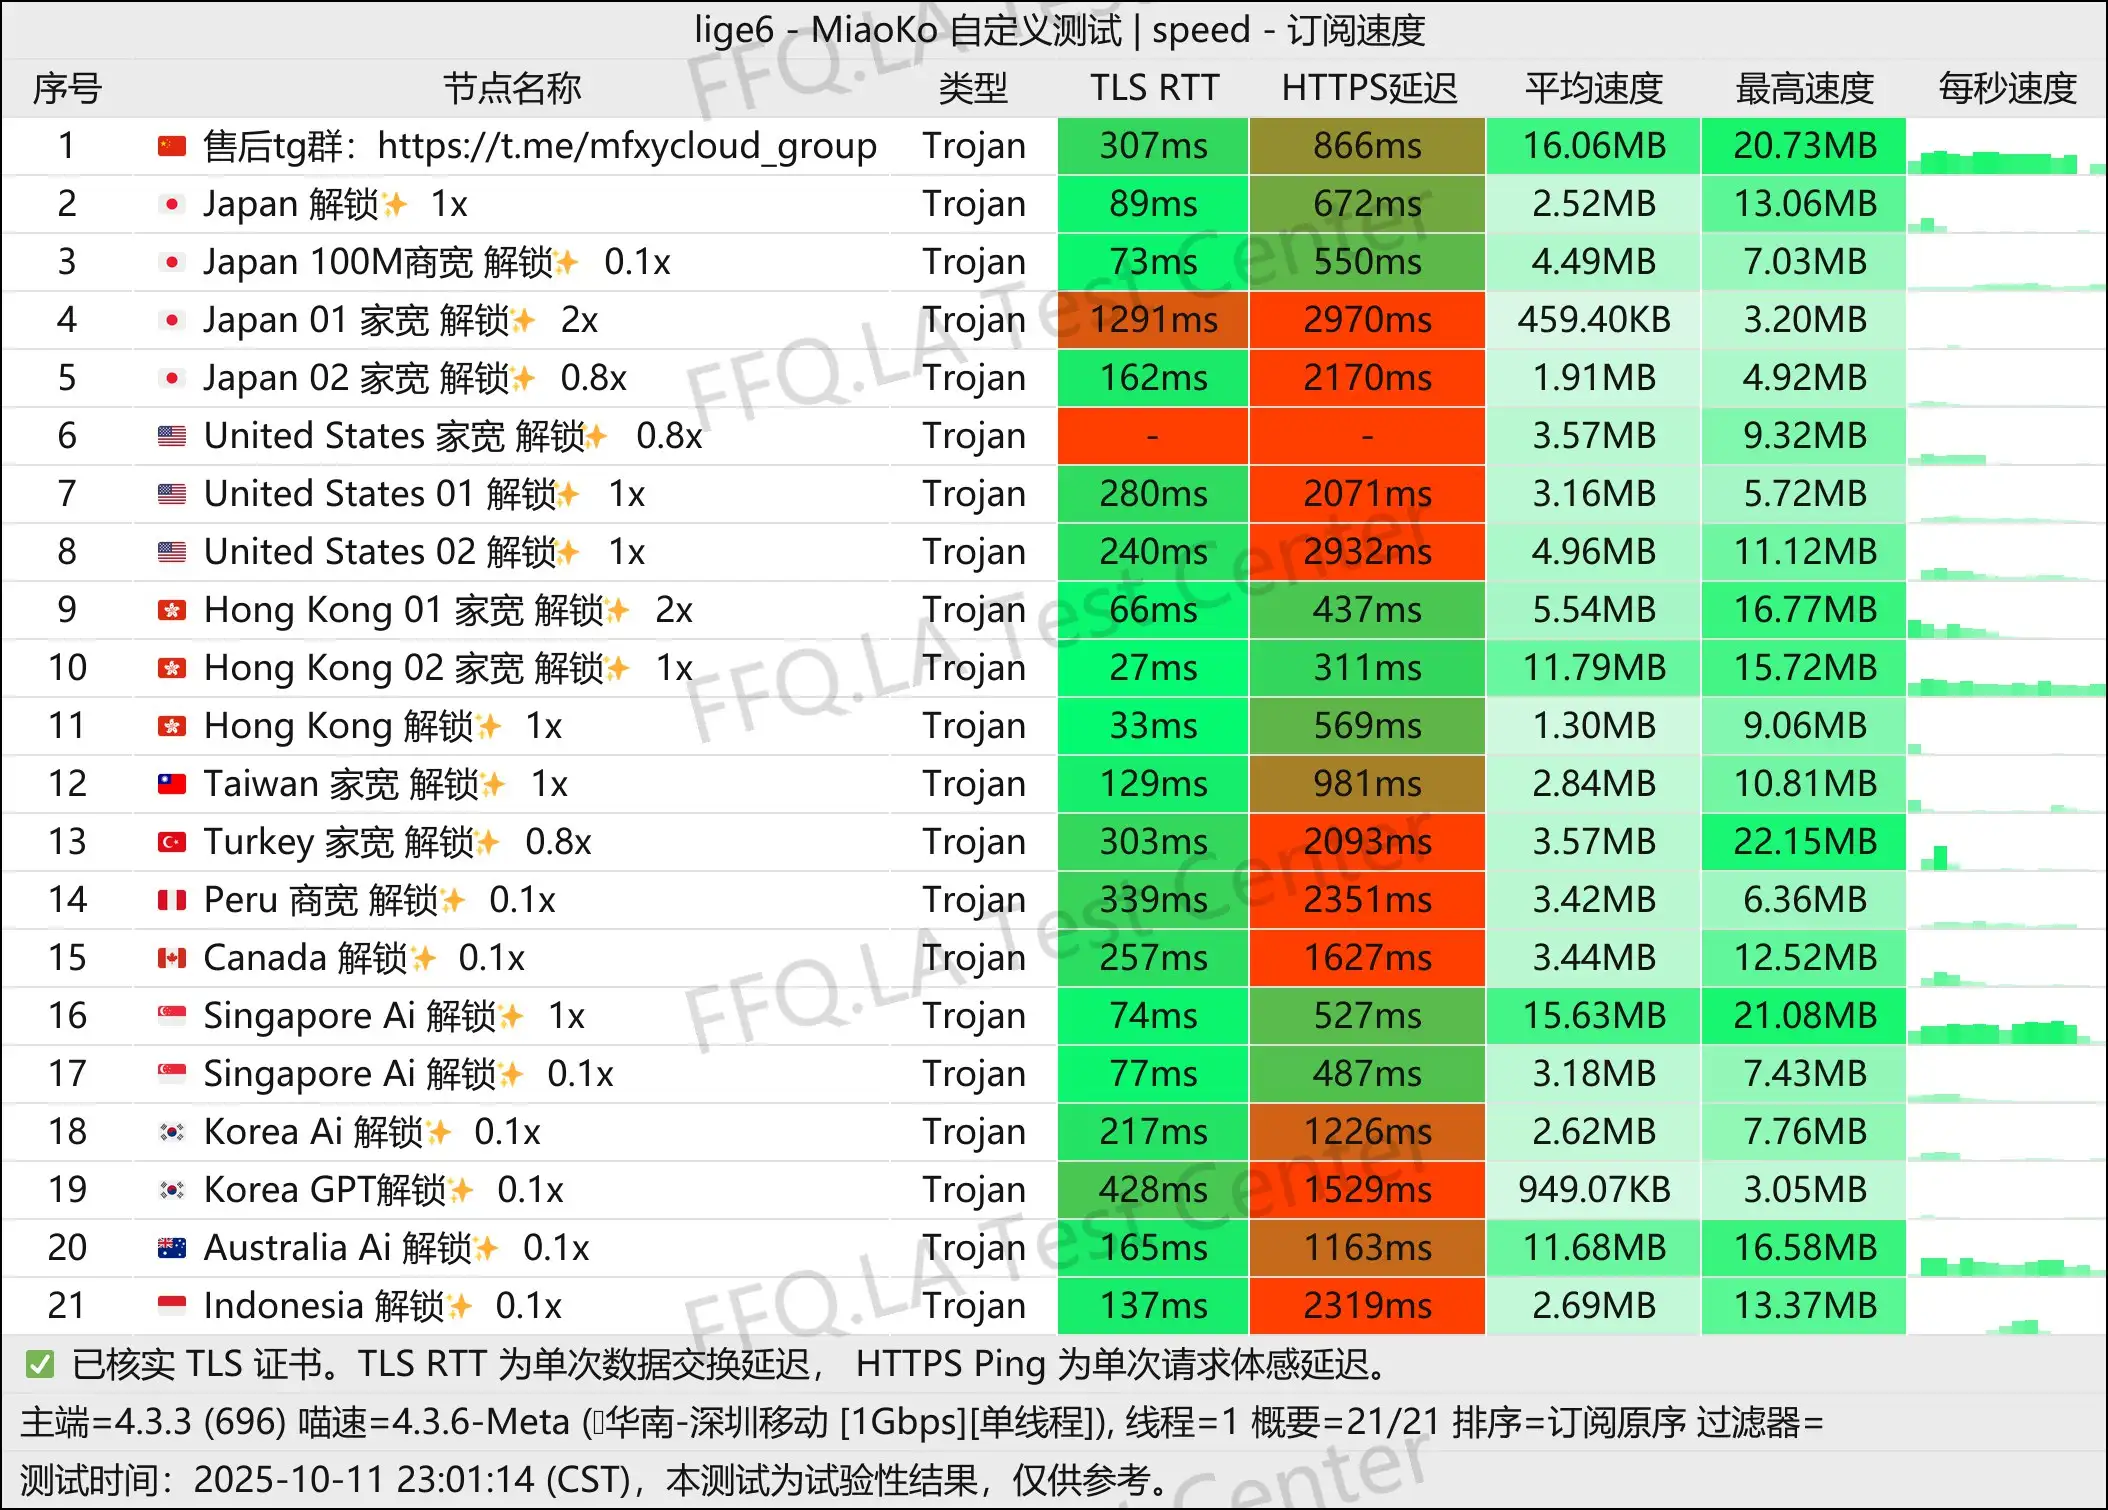Click the red empty TLS RTT cell in row 6
2108x1510 pixels.
tap(1152, 436)
